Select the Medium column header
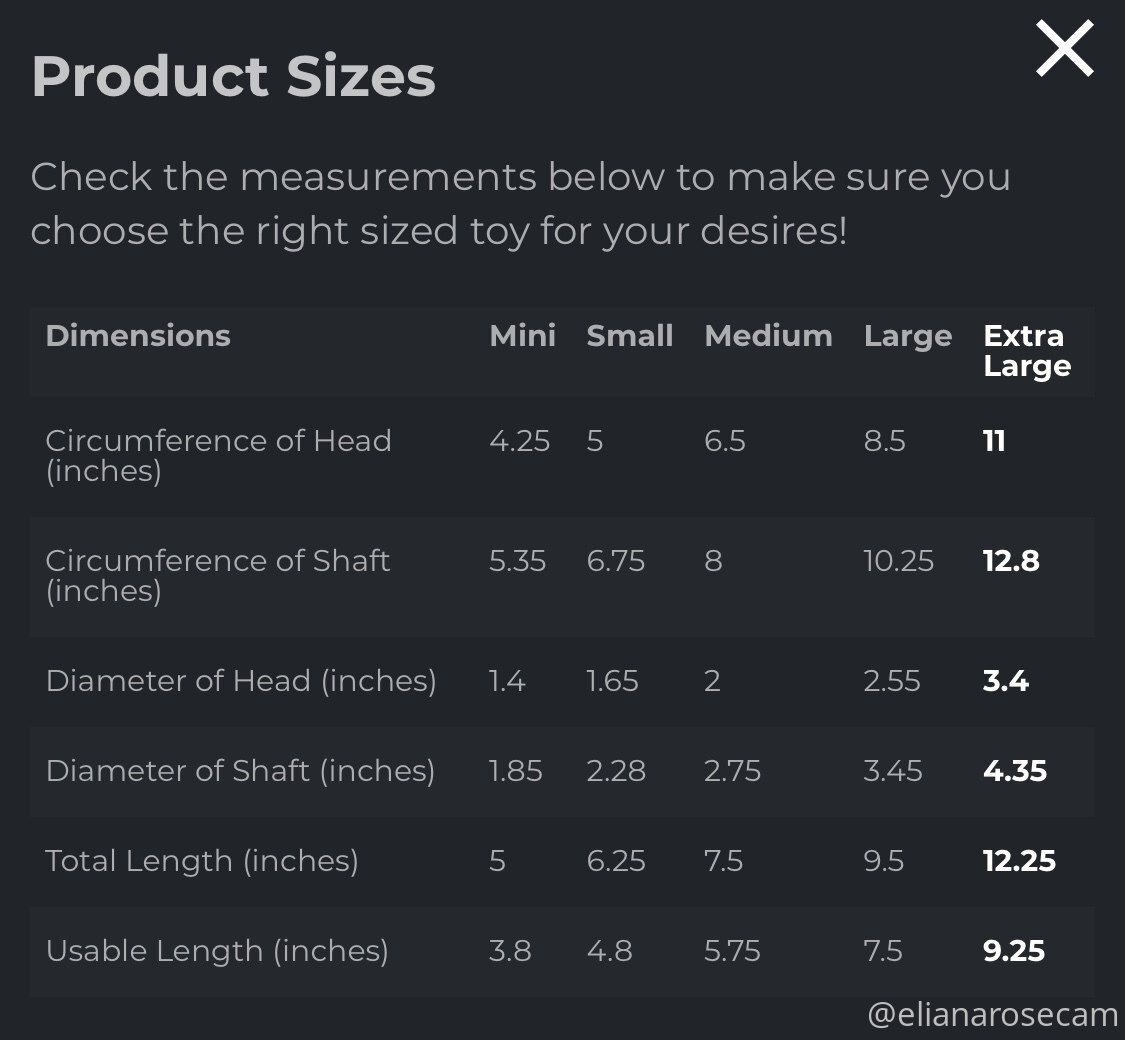Viewport: 1125px width, 1040px height. tap(768, 336)
